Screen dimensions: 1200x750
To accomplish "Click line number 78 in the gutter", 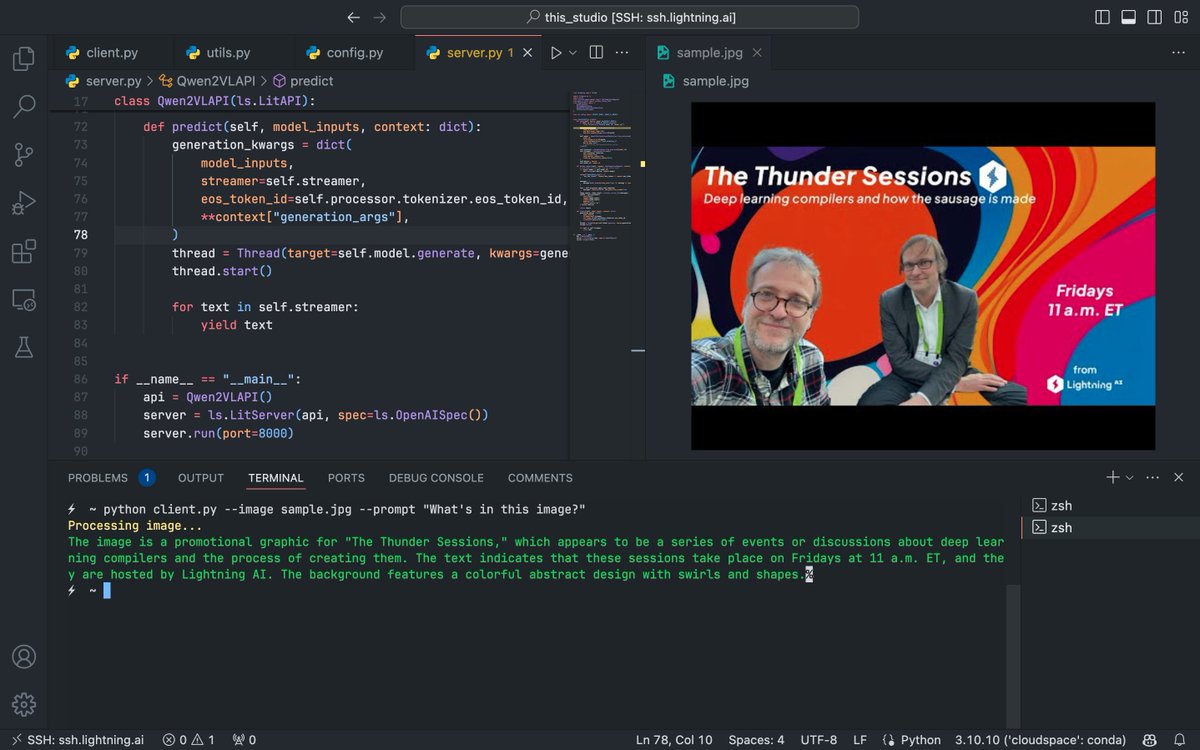I will [x=80, y=235].
